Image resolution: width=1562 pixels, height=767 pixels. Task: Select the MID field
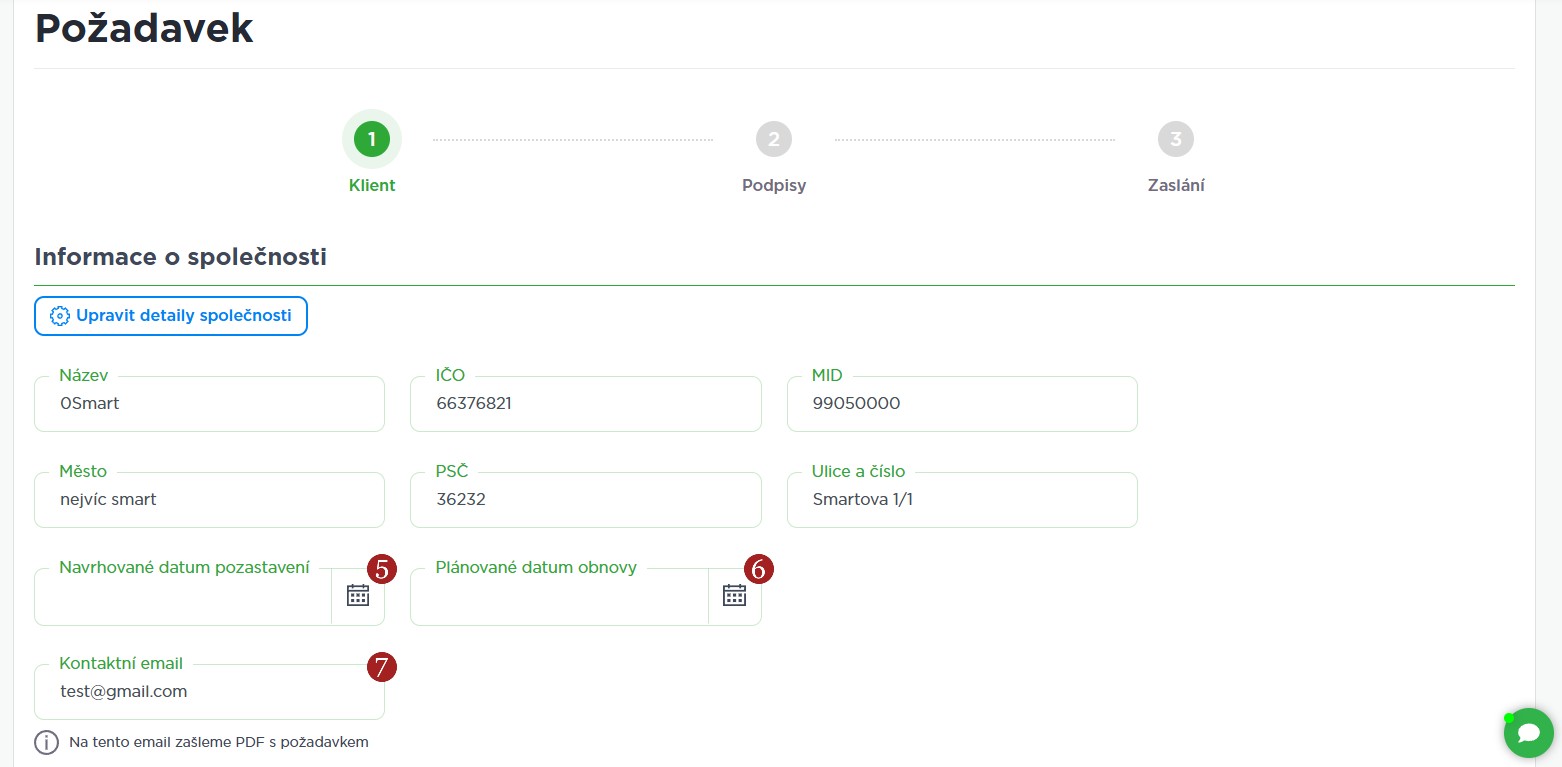point(962,404)
